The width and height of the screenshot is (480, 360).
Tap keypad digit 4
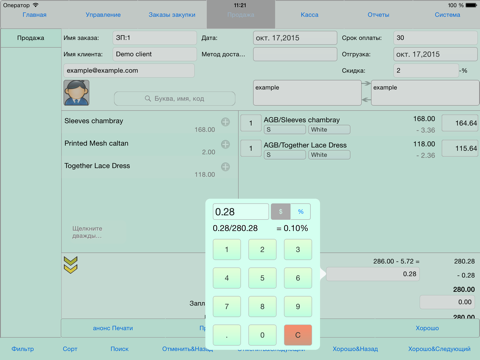pos(227,278)
